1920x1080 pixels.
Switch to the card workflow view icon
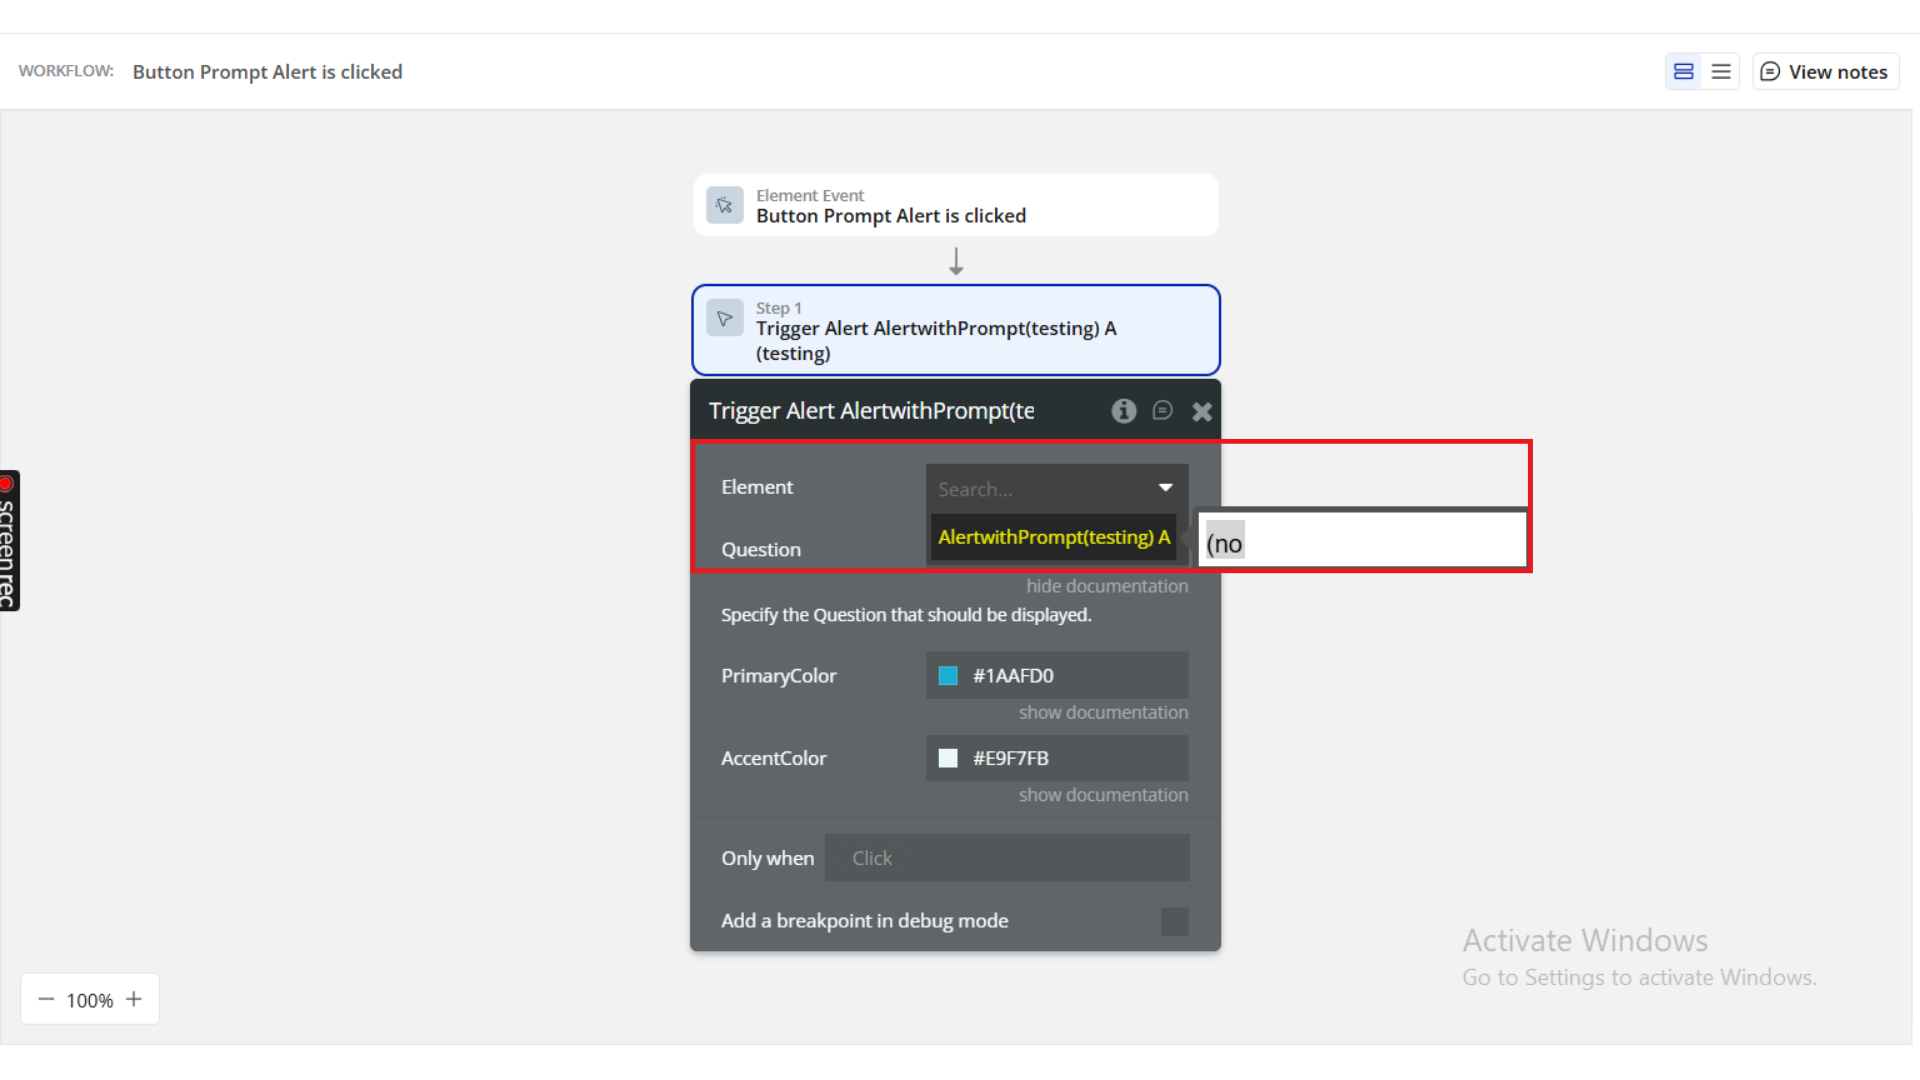click(x=1684, y=72)
